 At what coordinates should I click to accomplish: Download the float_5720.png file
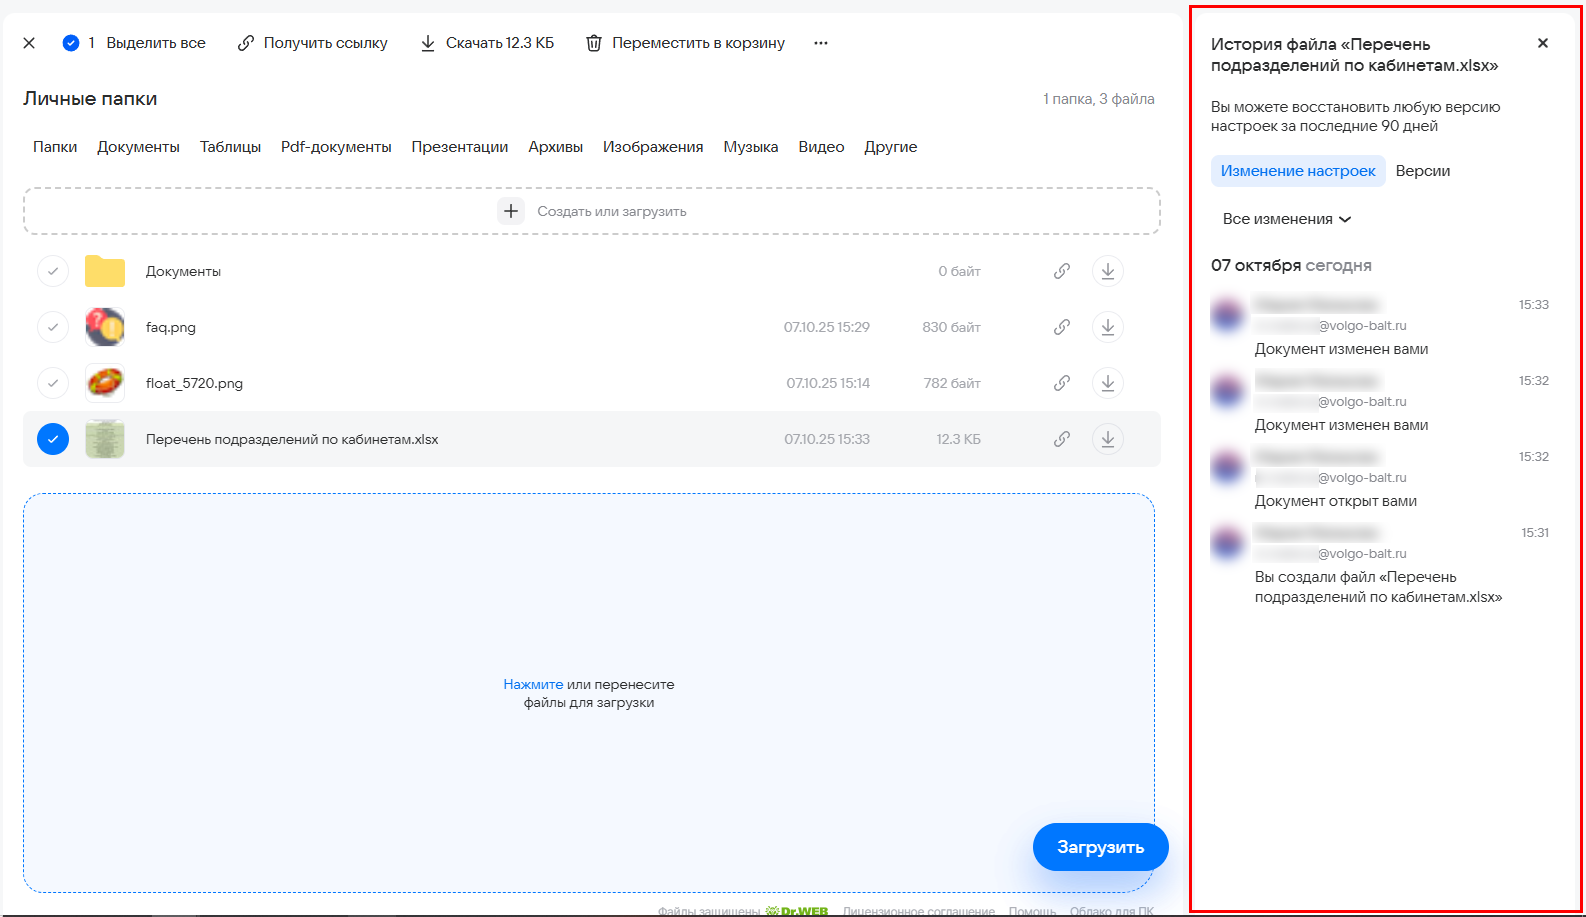click(1107, 383)
